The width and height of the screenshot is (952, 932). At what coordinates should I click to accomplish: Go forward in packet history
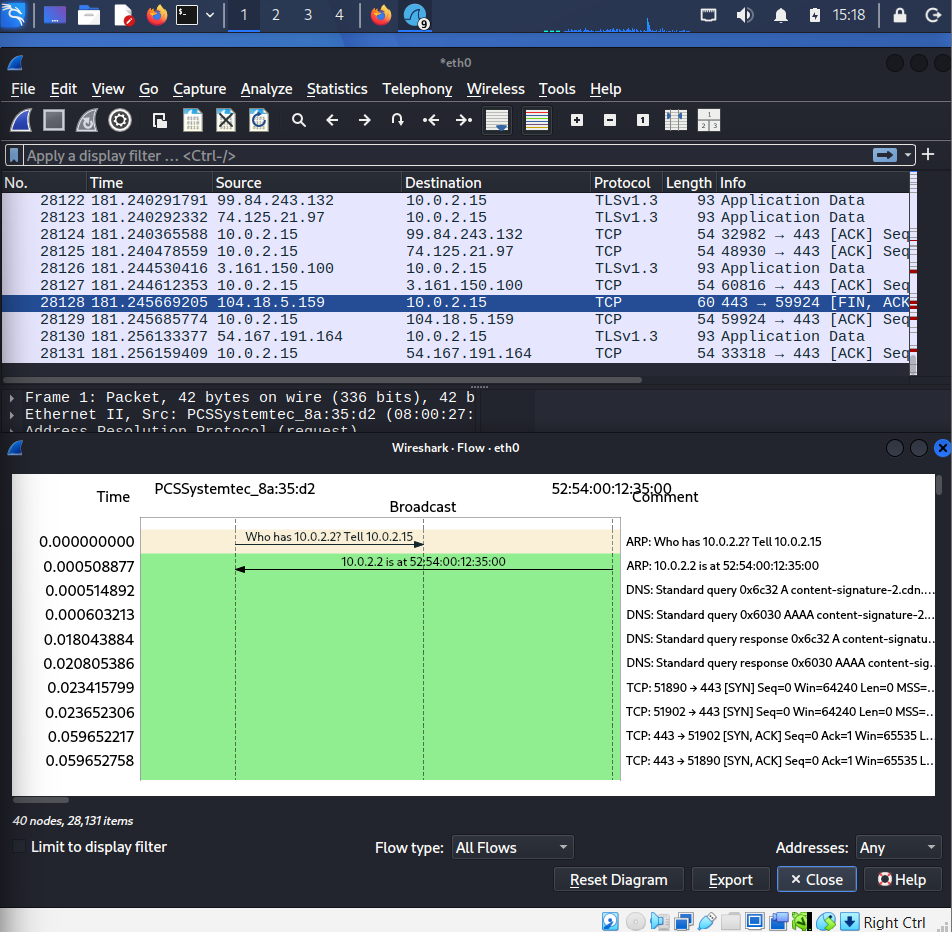coord(364,120)
